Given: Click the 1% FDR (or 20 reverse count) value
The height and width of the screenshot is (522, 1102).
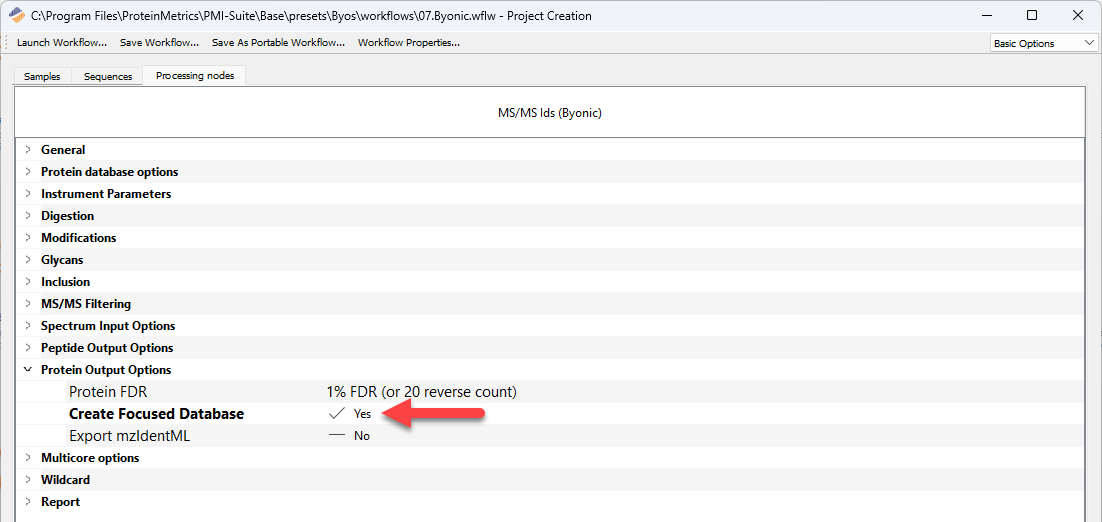Looking at the screenshot, I should coord(422,391).
